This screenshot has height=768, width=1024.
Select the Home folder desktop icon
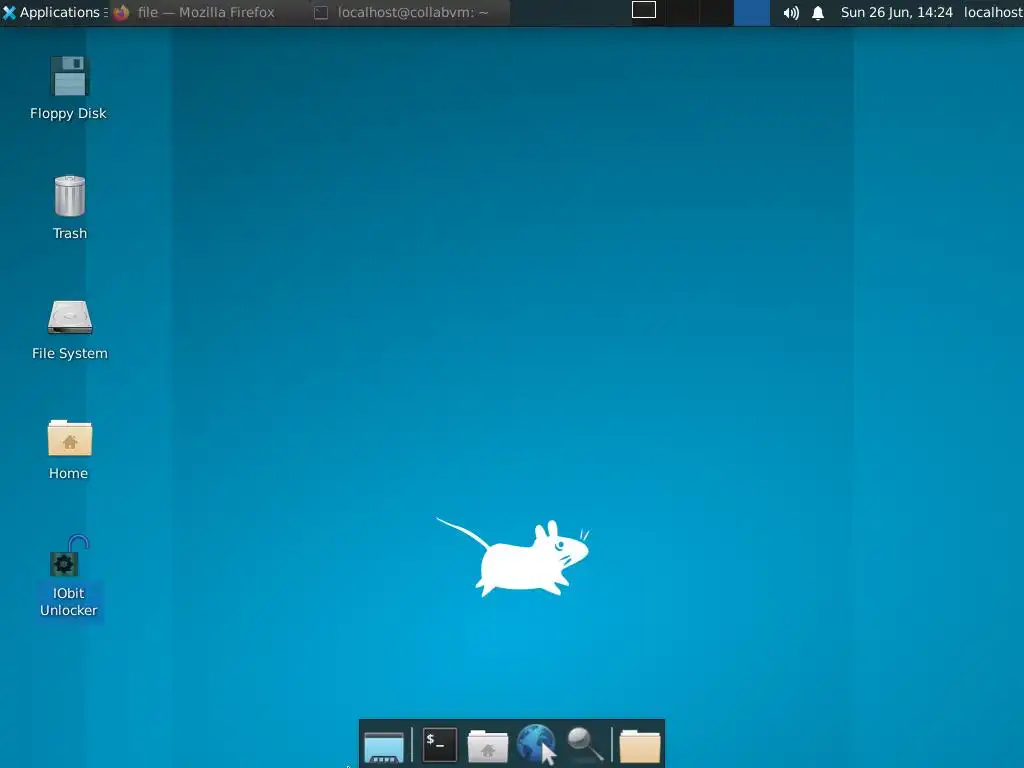(69, 449)
